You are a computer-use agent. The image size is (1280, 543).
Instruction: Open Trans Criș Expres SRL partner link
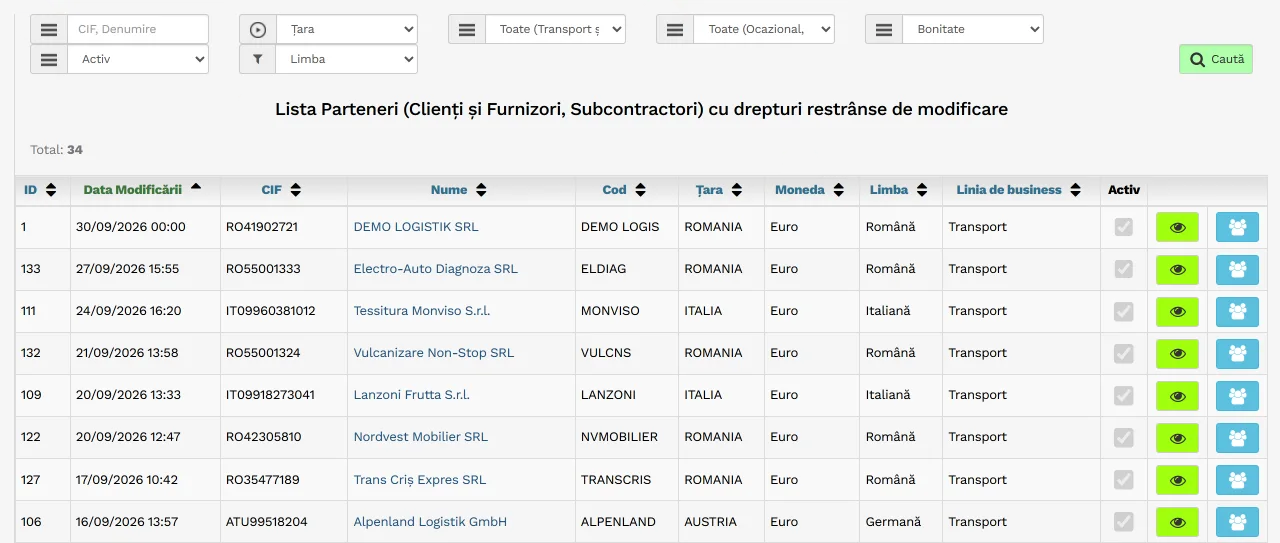[420, 480]
